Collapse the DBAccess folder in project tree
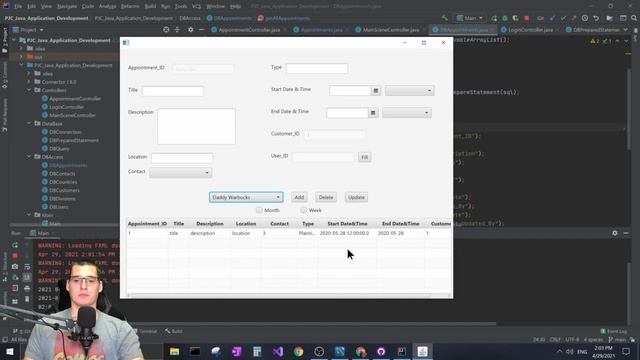640x360 pixels. [29, 157]
